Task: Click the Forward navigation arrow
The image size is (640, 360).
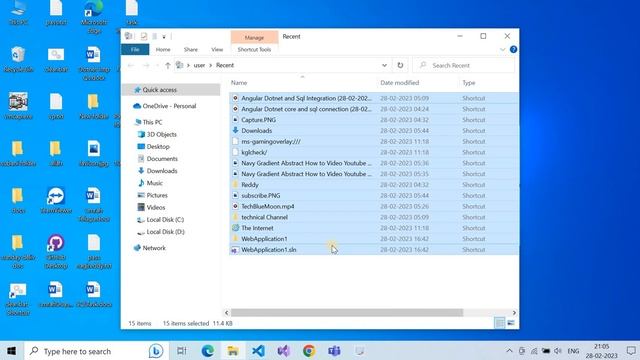Action: (x=146, y=65)
